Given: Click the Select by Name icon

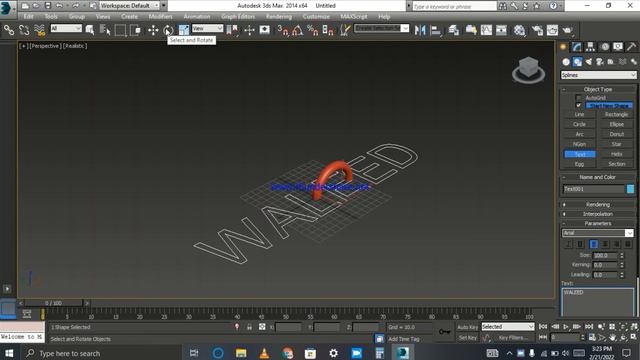Looking at the screenshot, I should (x=105, y=30).
